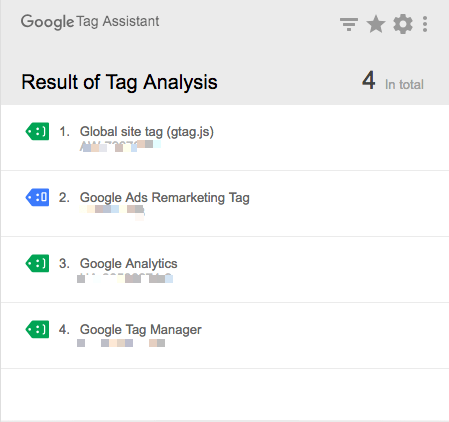Image resolution: width=449 pixels, height=422 pixels.
Task: Open Google Ads Remarketing Tag entry
Action: pos(165,198)
